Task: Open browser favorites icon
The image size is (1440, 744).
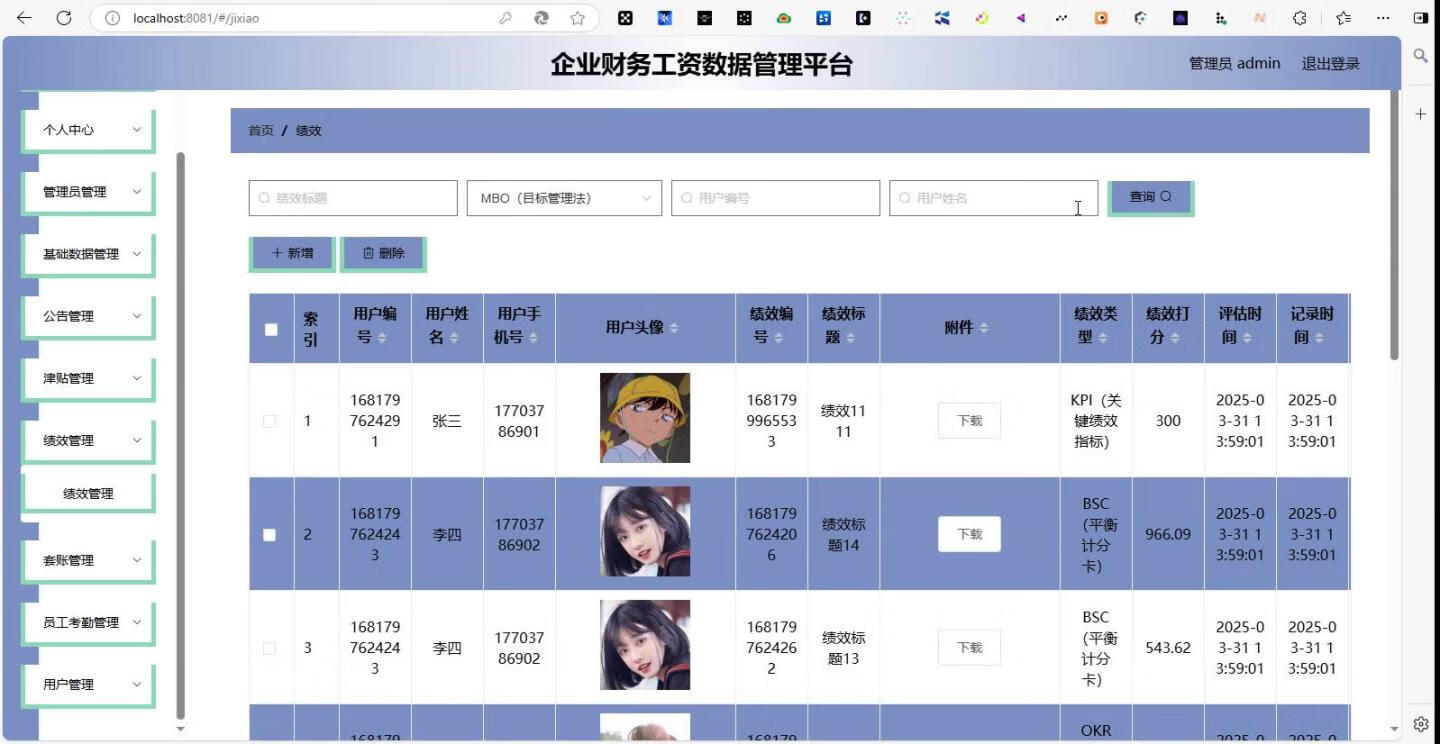Action: 1342,18
